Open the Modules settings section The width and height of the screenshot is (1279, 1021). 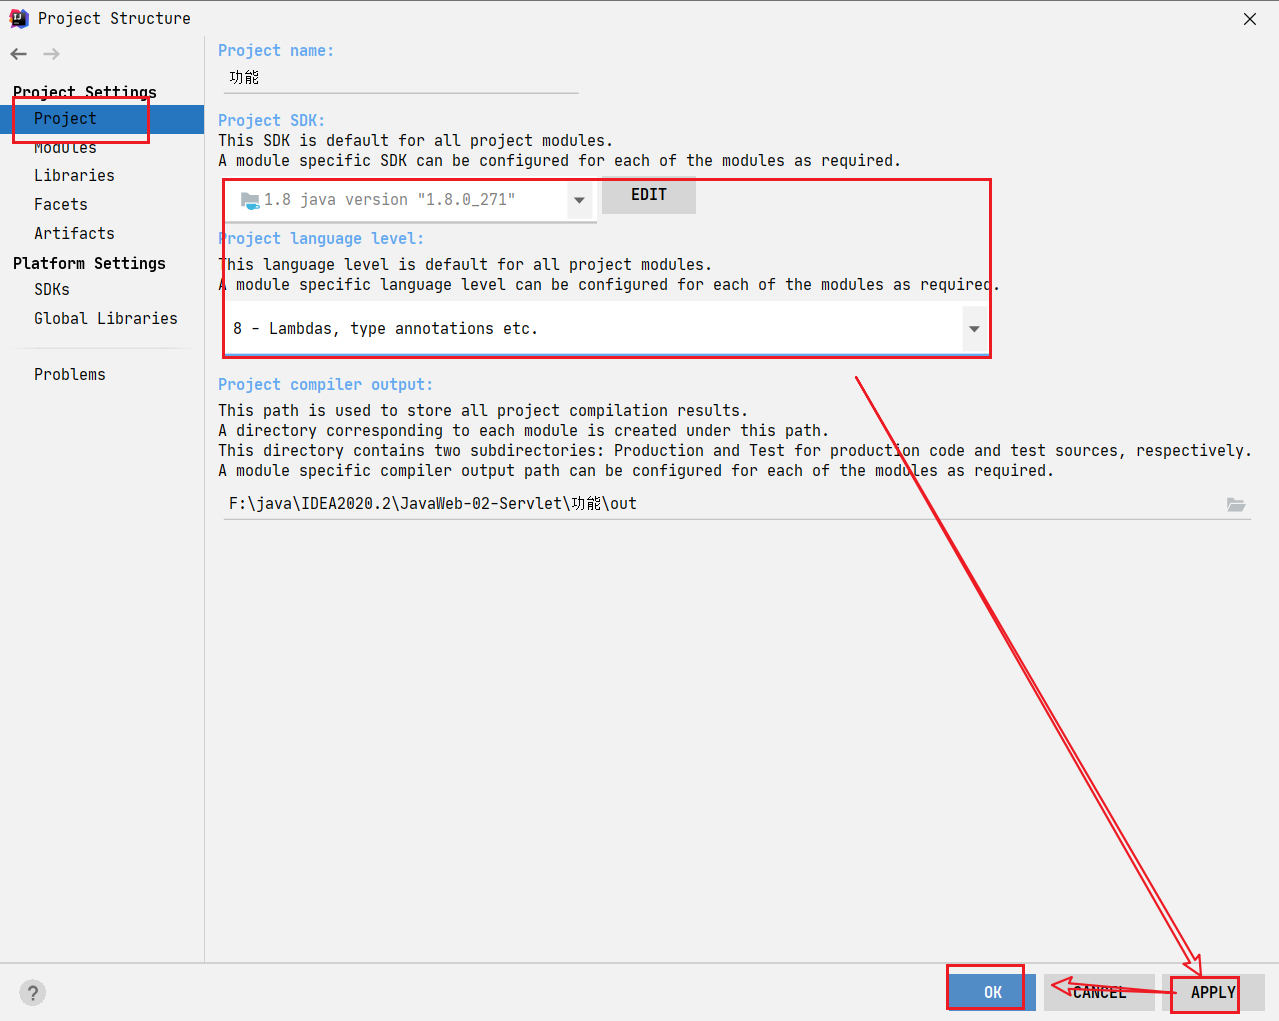click(x=66, y=148)
